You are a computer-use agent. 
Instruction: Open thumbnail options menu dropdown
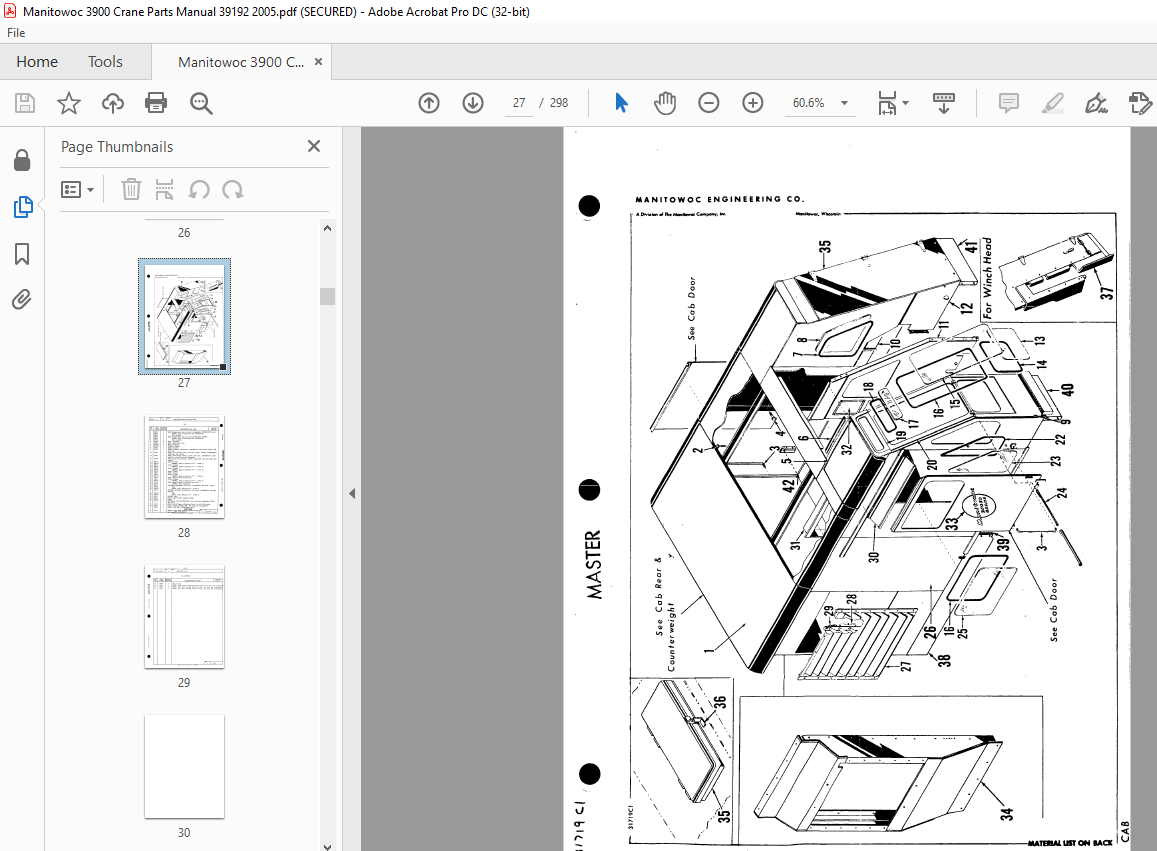click(77, 190)
